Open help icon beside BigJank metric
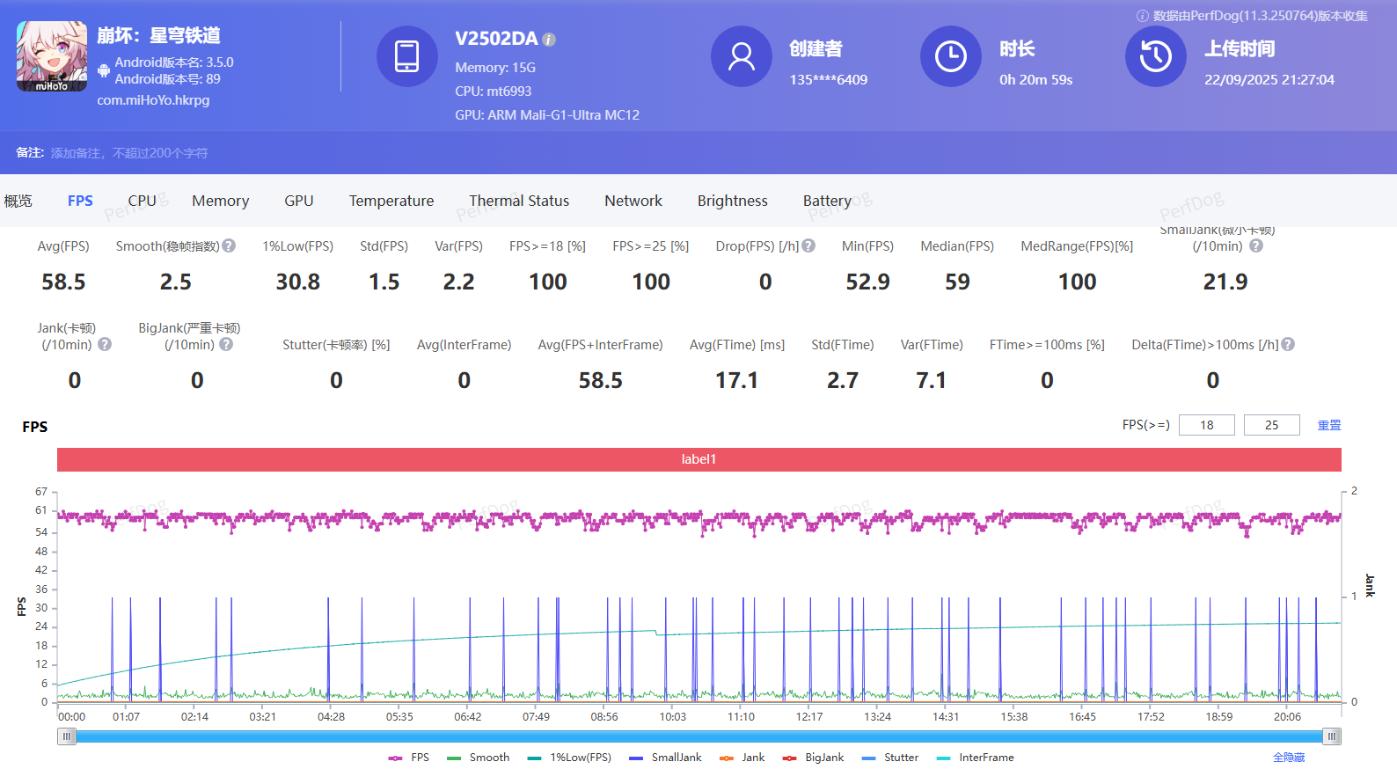 (226, 345)
